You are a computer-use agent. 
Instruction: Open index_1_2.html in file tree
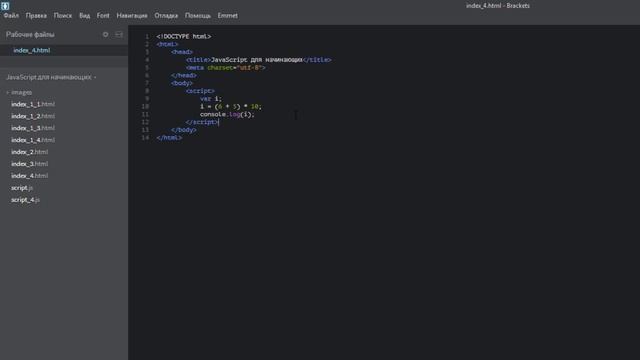point(33,116)
